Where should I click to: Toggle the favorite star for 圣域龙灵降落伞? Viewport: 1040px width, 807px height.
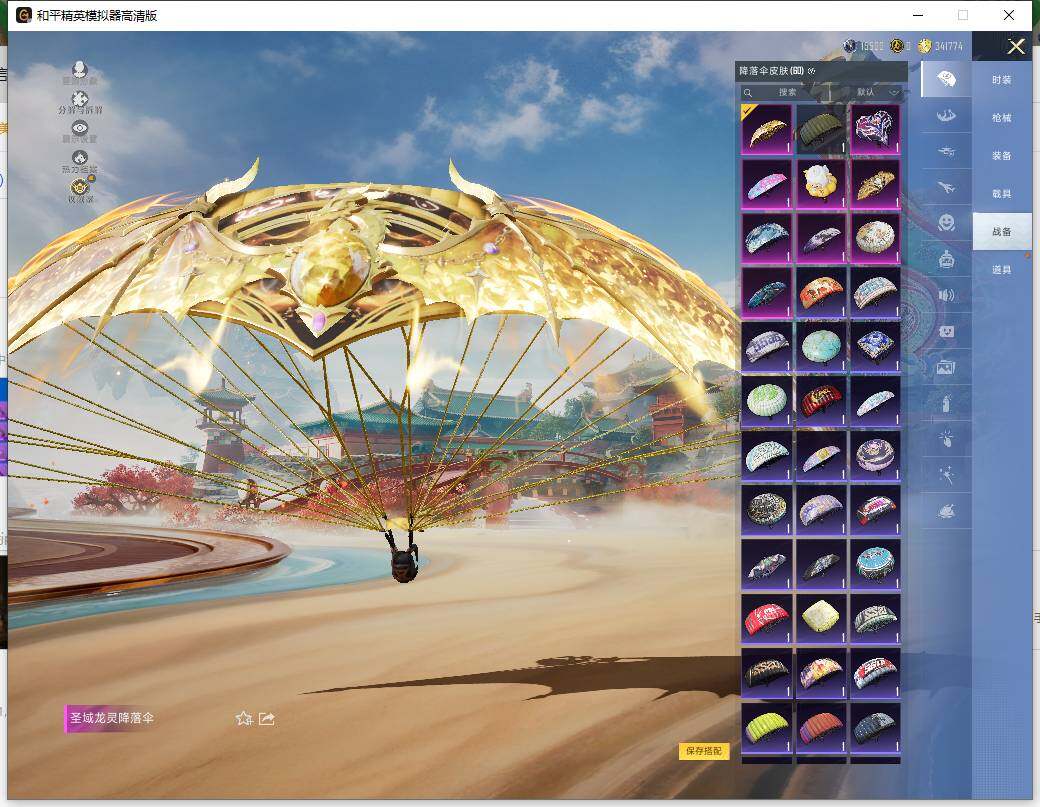[x=243, y=718]
